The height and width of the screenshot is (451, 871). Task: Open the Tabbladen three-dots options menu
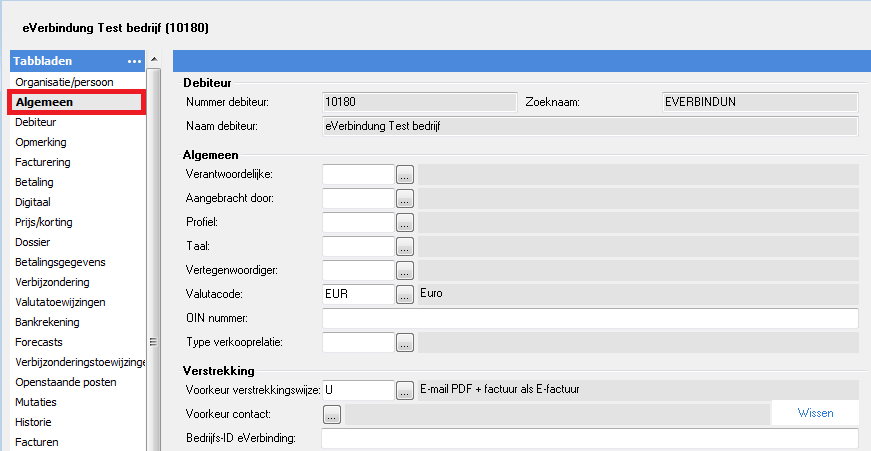(x=134, y=61)
